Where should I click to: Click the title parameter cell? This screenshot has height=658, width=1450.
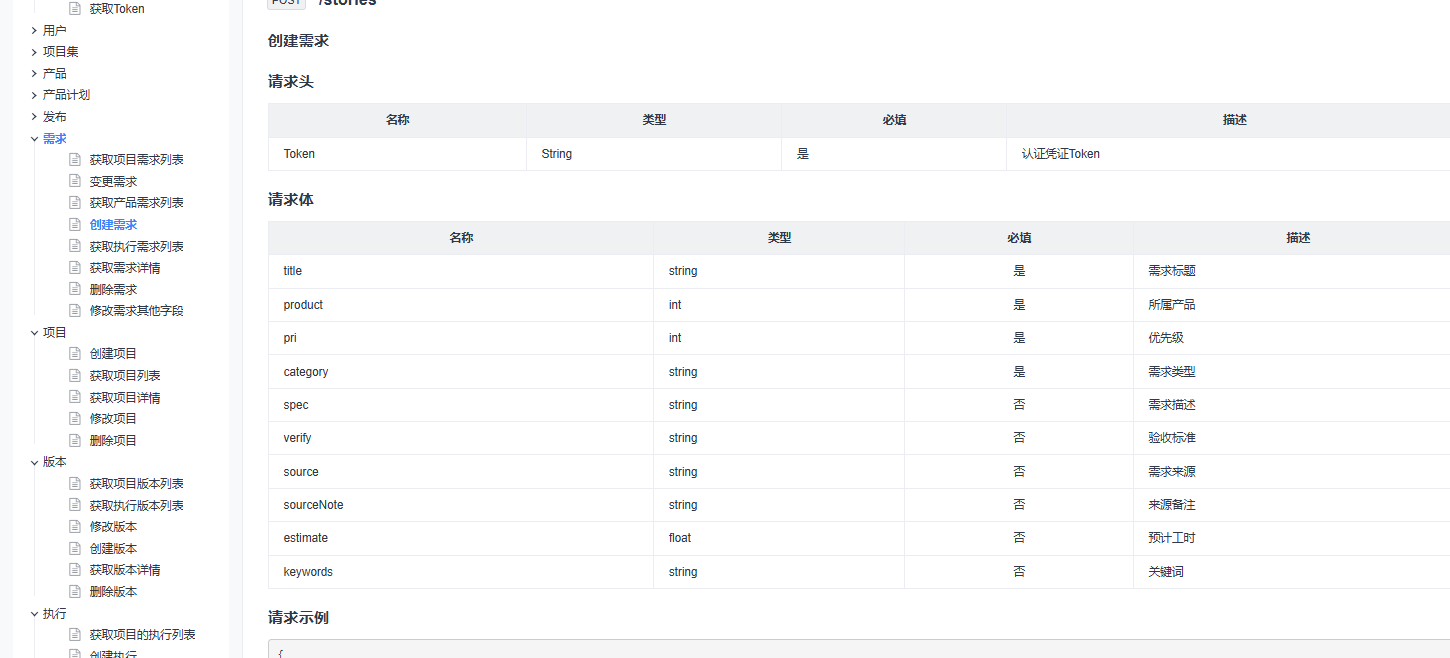pos(461,271)
